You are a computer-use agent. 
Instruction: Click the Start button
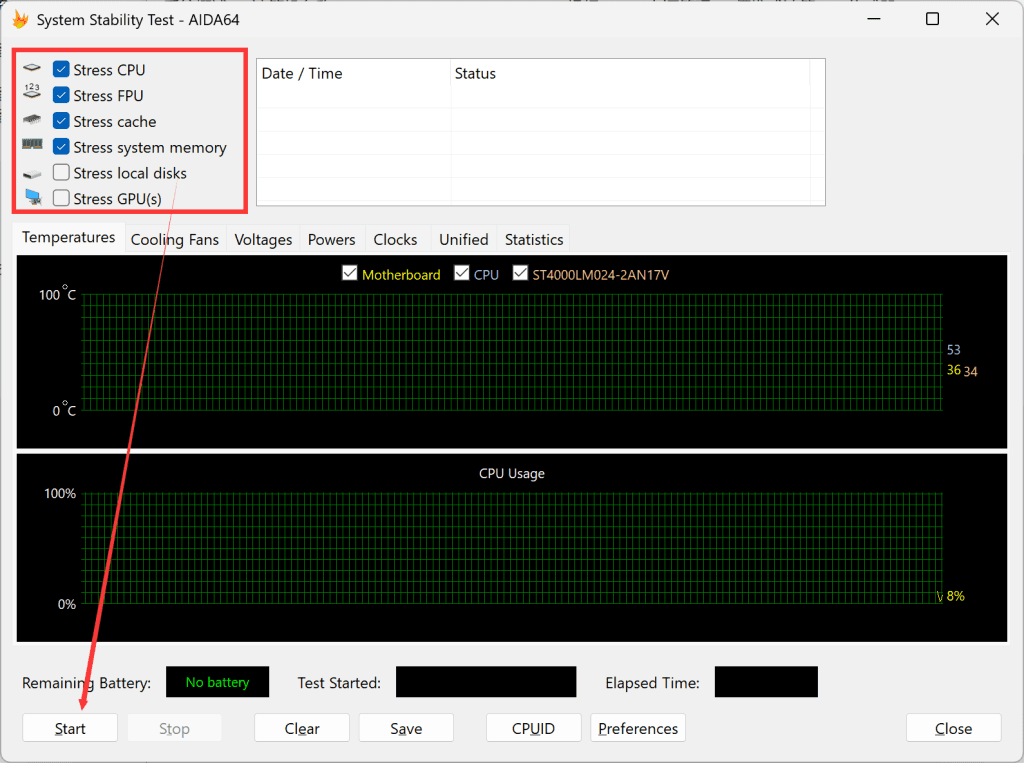pos(70,728)
